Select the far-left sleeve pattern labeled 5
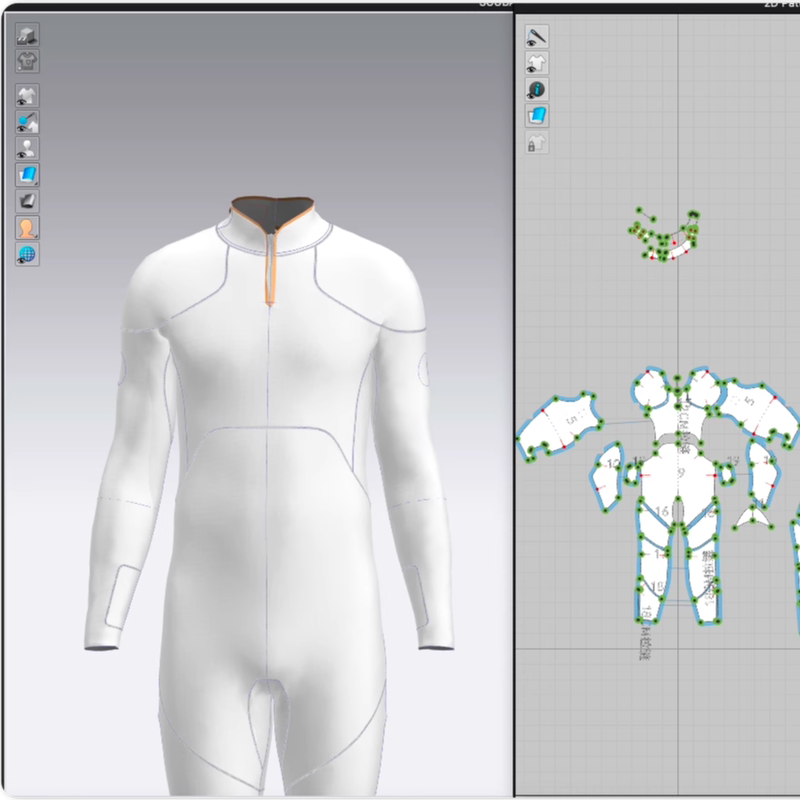 [x=559, y=426]
